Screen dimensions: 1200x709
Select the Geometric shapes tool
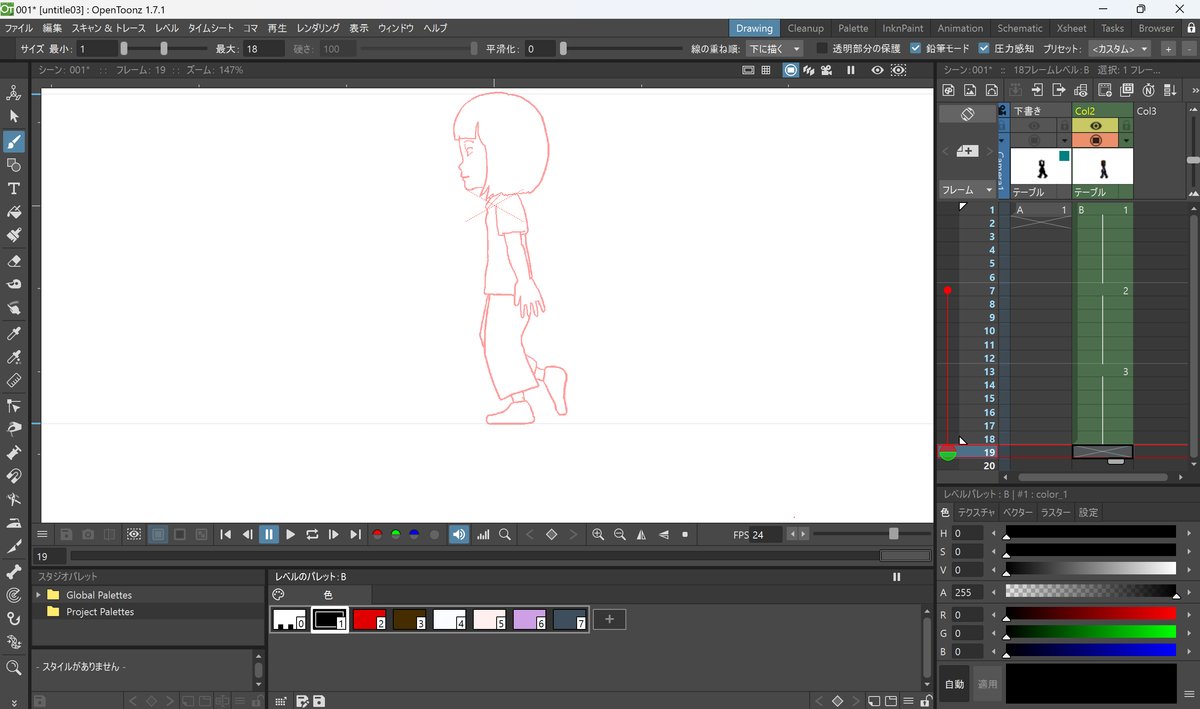pos(14,165)
